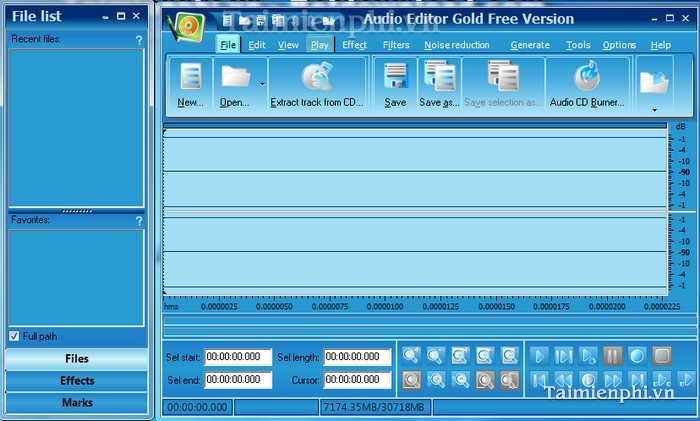Expand the dropdown arrow next to Open
The width and height of the screenshot is (700, 421).
[262, 84]
